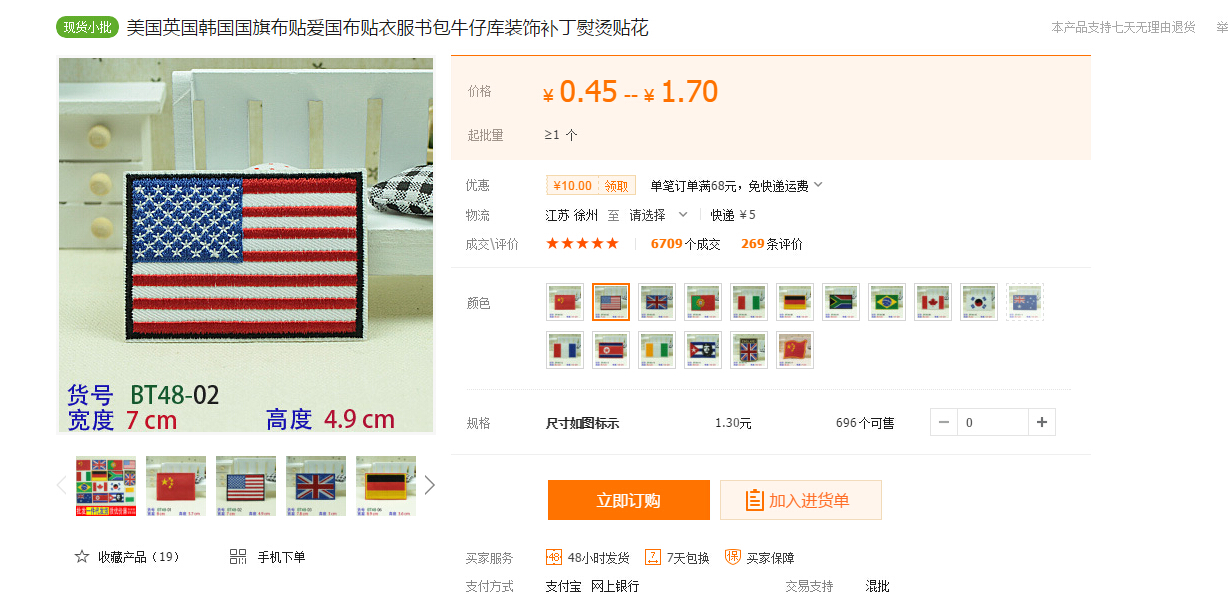Select the Canada flag color option
This screenshot has width=1228, height=599.
(933, 302)
